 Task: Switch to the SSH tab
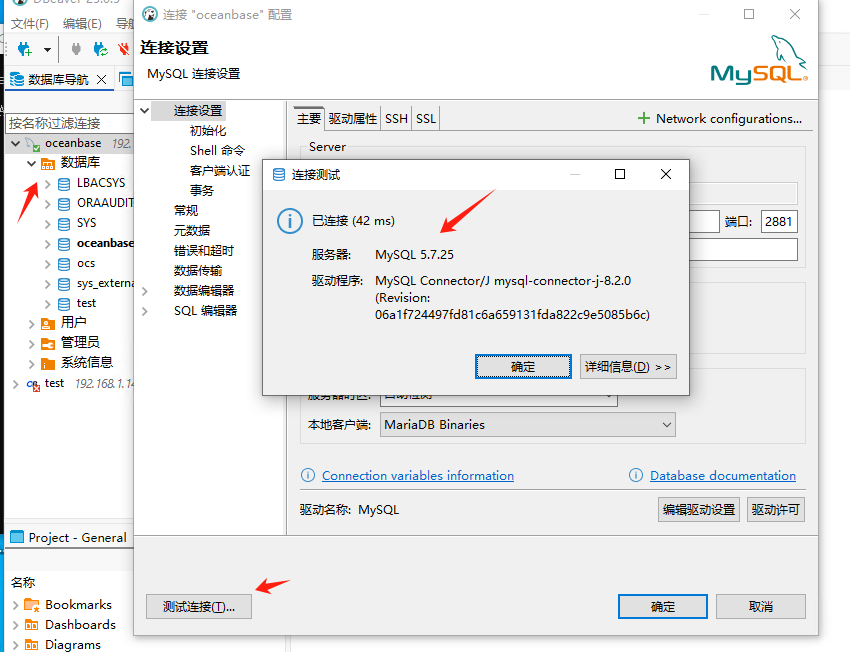click(396, 119)
